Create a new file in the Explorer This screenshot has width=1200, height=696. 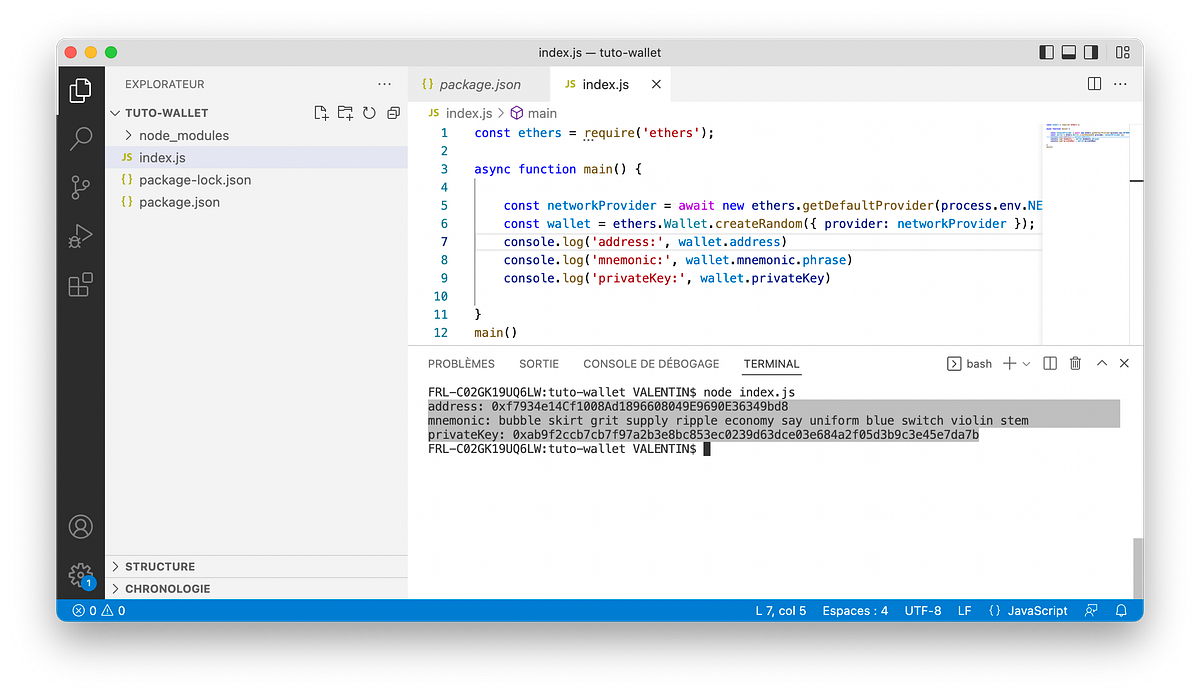[321, 113]
